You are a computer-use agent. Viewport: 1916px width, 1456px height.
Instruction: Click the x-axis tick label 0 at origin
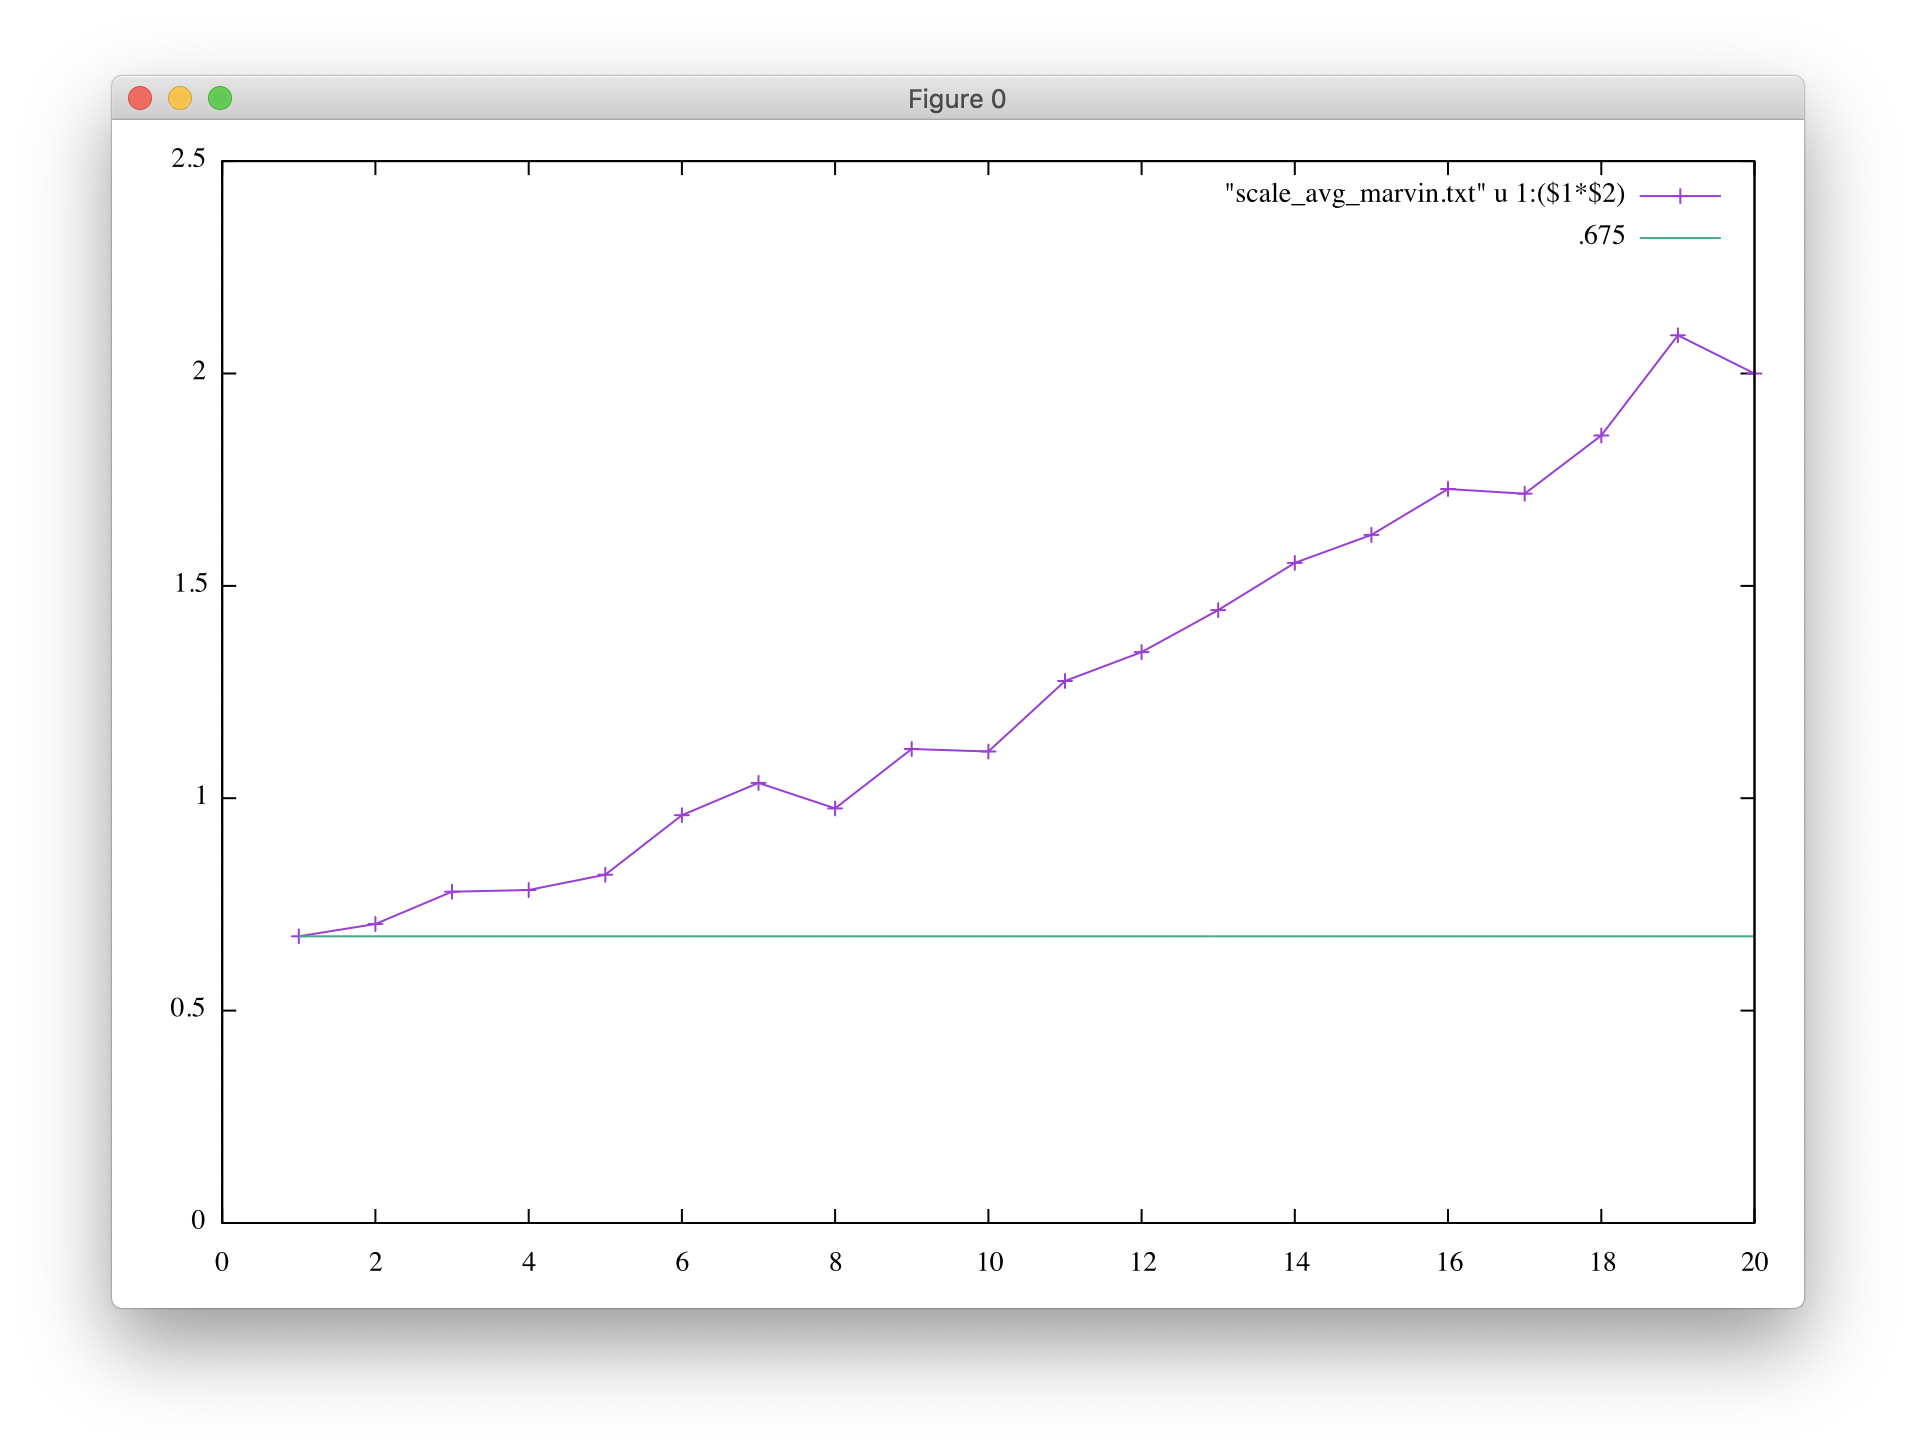point(222,1262)
